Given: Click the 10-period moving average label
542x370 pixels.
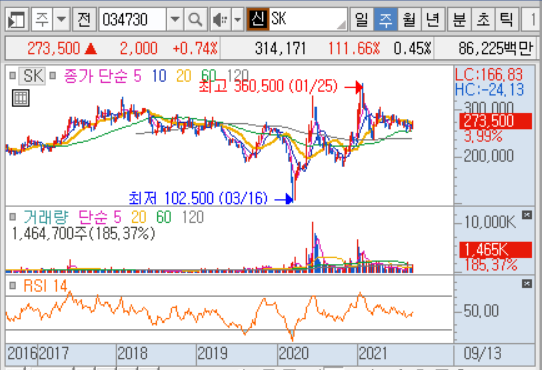Looking at the screenshot, I should click(x=159, y=76).
